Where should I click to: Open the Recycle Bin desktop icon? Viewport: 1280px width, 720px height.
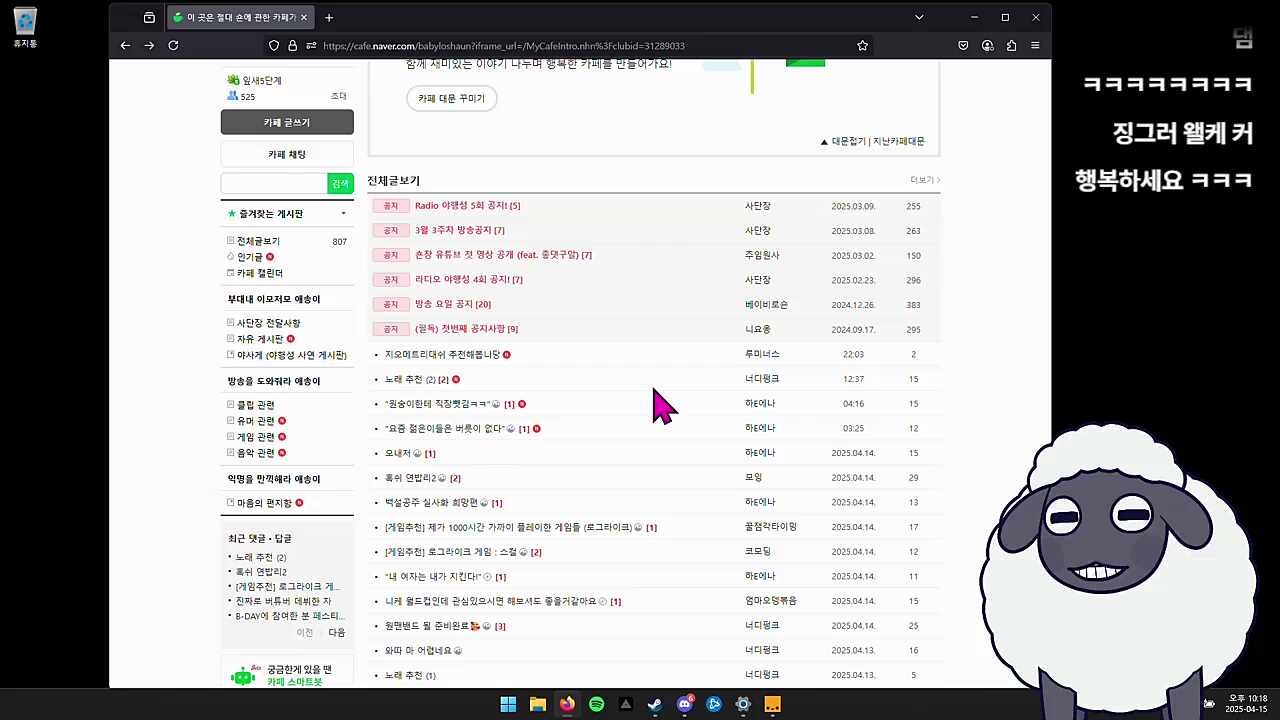click(25, 28)
